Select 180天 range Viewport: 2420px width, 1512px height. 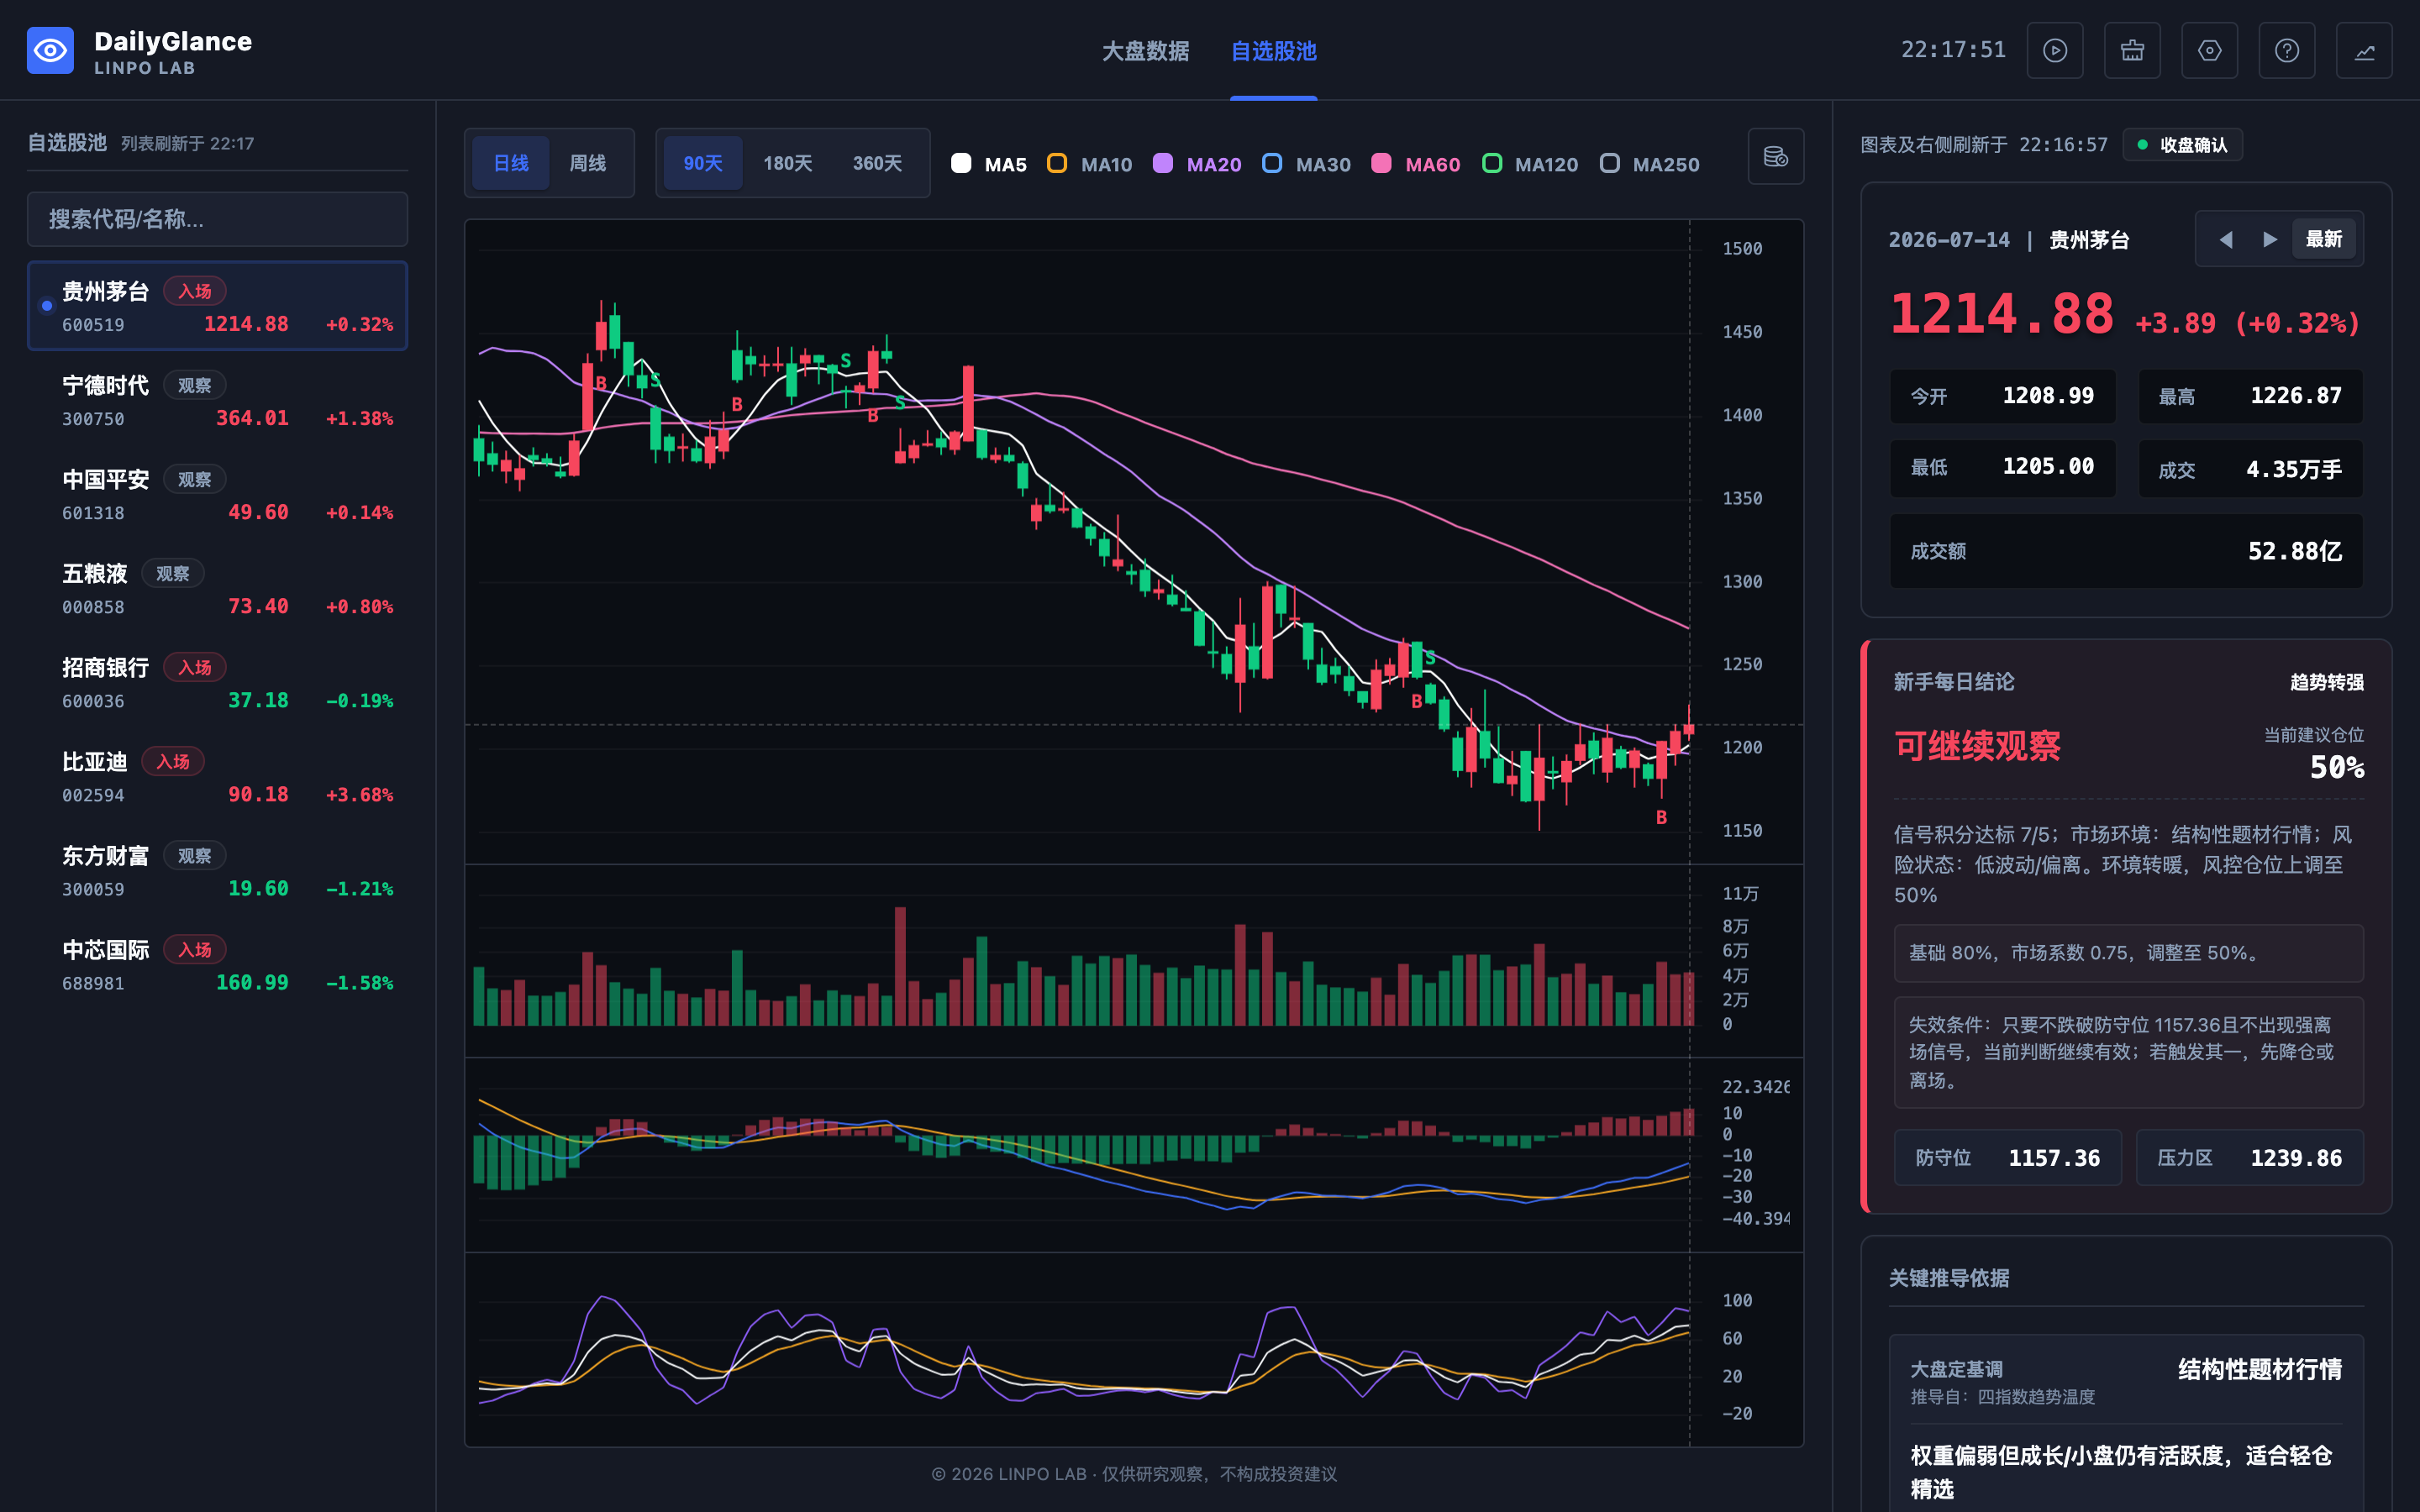tap(788, 163)
